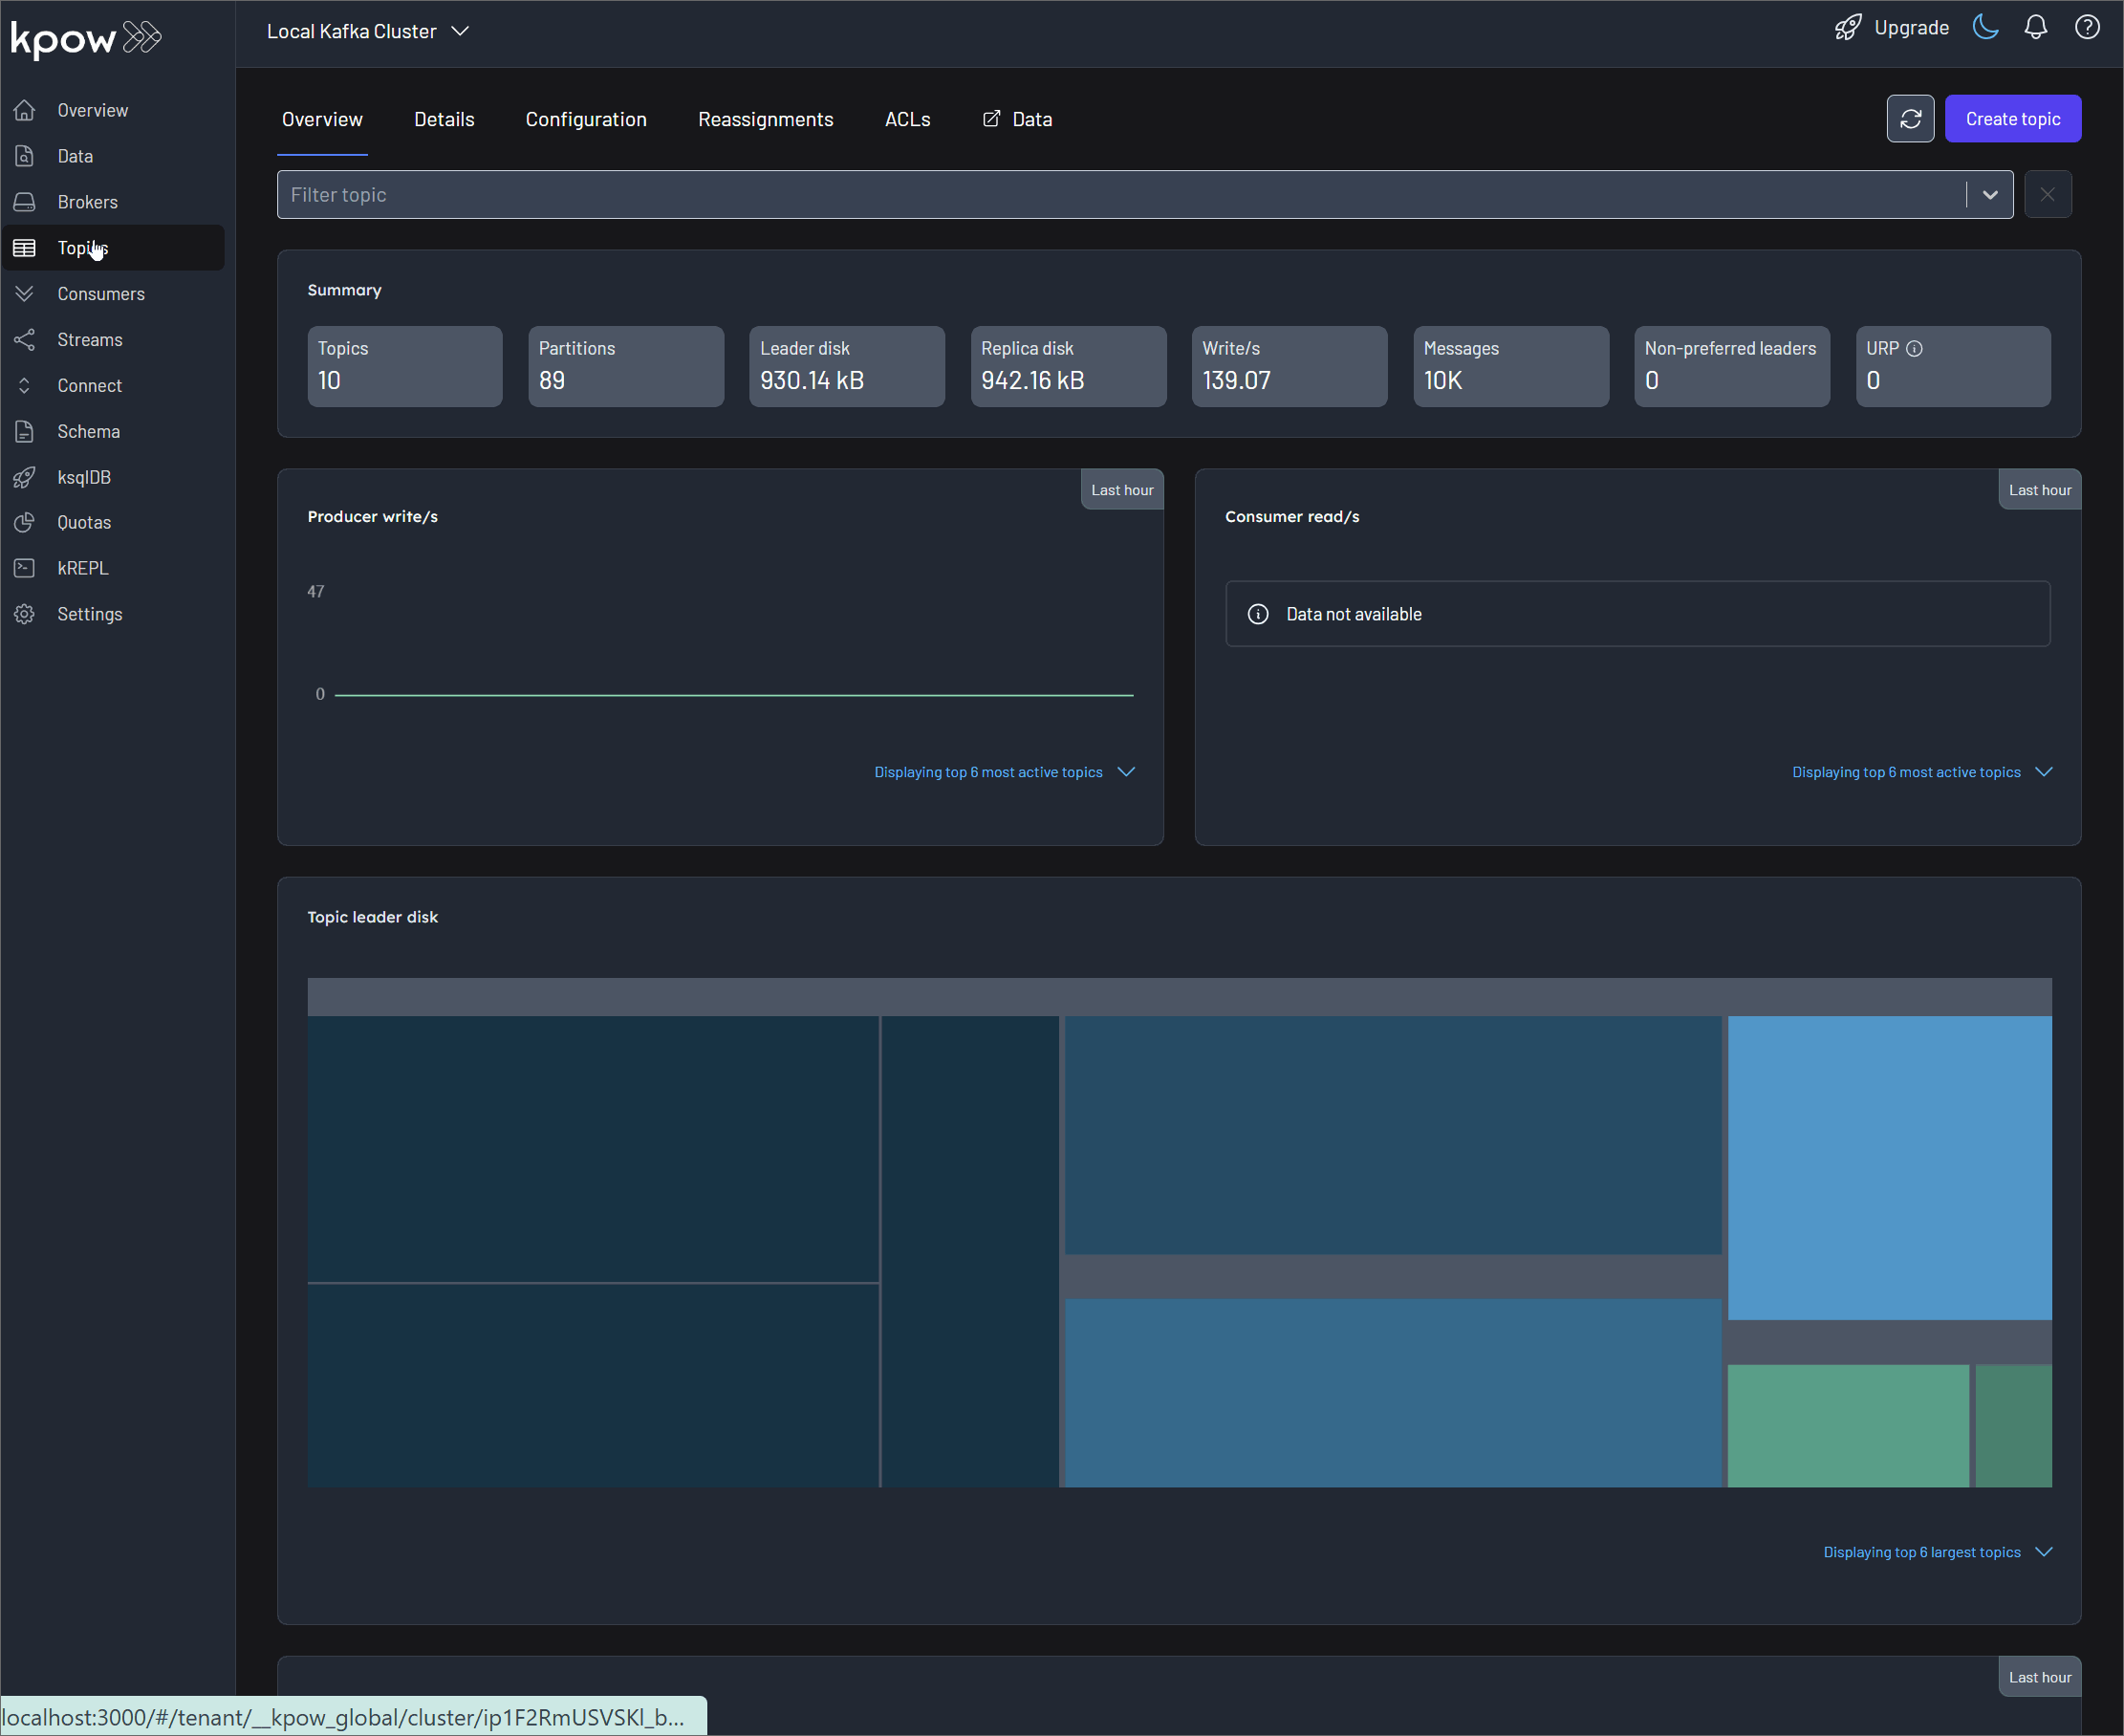
Task: Click the Replica disk 942.16 kB card
Action: (1069, 367)
